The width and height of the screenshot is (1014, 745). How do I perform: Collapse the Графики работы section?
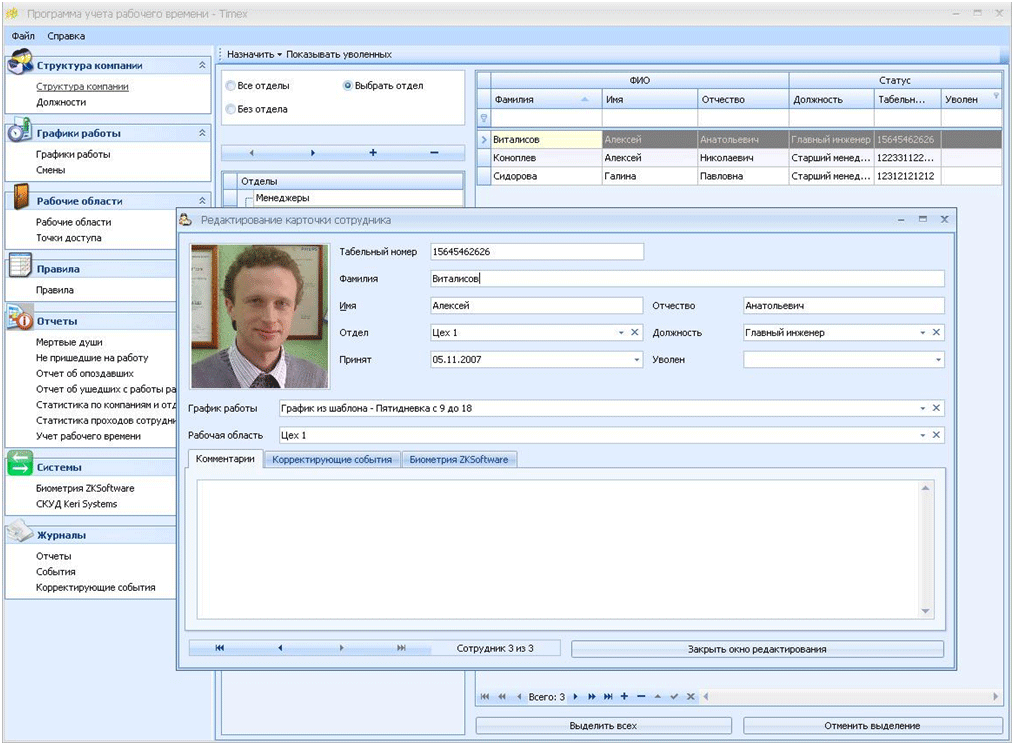(x=202, y=133)
